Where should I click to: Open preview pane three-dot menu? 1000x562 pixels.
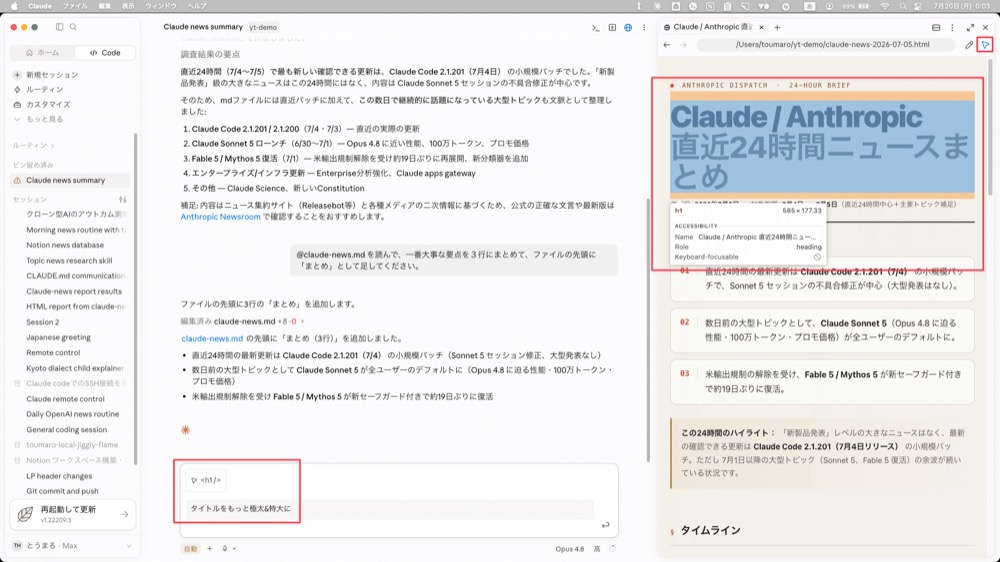tap(952, 27)
